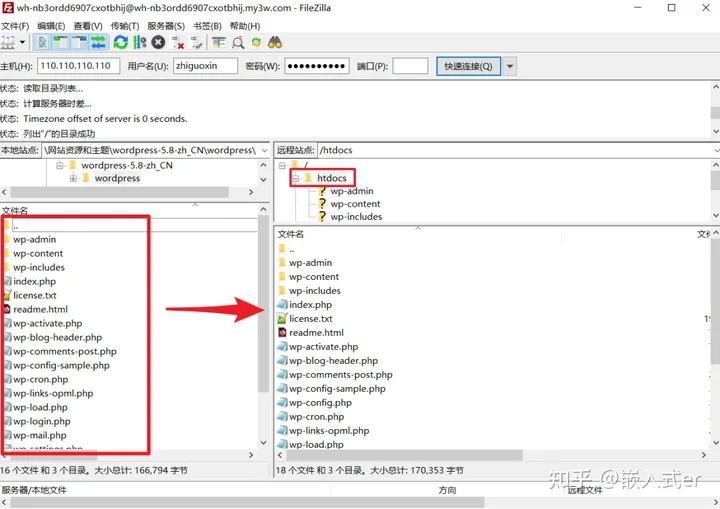This screenshot has width=720, height=509.
Task: Expand the local wordpress folder tree node
Action: pyautogui.click(x=74, y=178)
